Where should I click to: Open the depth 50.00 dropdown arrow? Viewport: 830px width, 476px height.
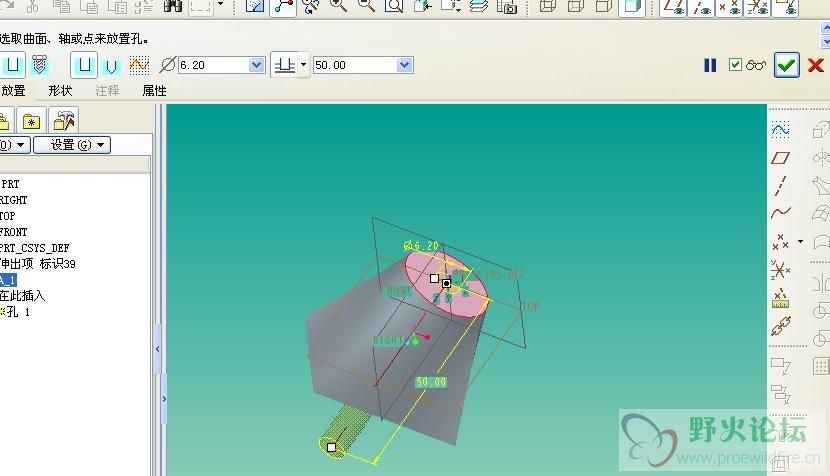point(404,65)
